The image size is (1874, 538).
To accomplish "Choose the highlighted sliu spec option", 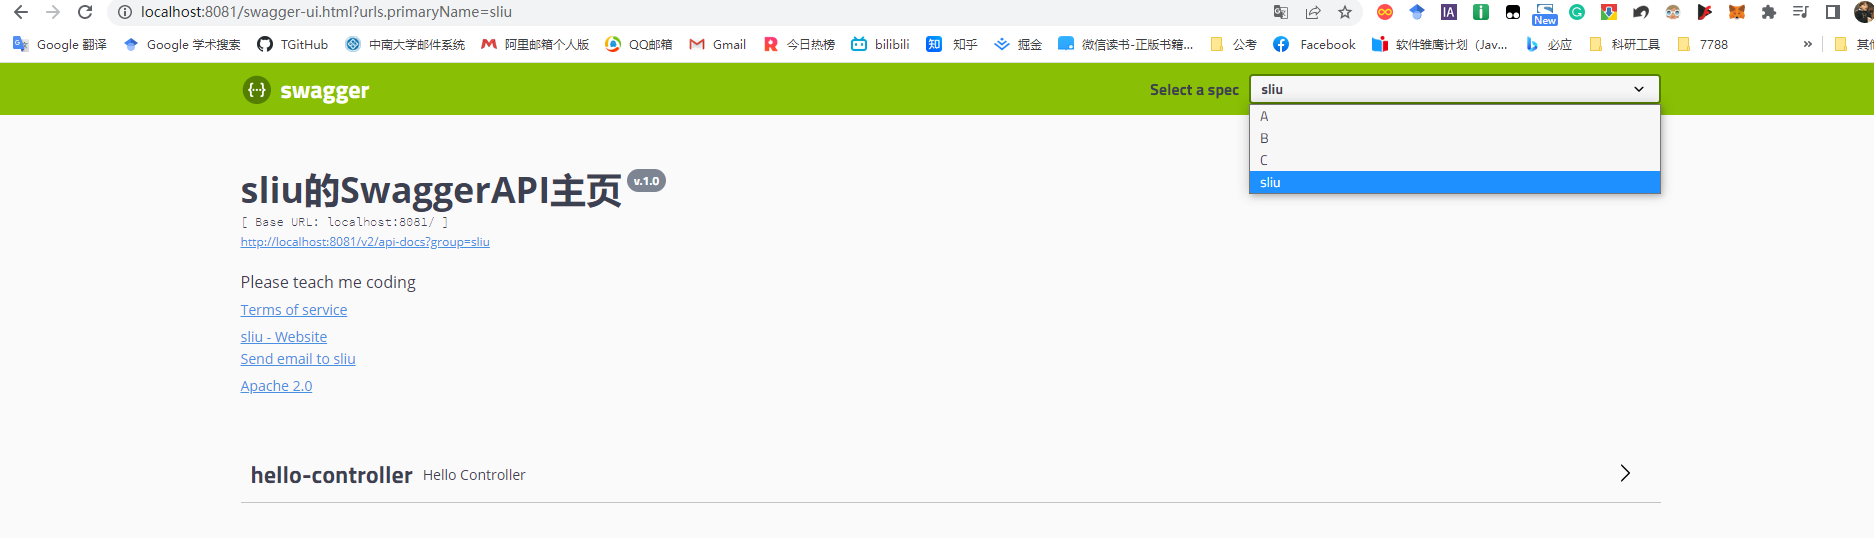I will [x=1454, y=182].
